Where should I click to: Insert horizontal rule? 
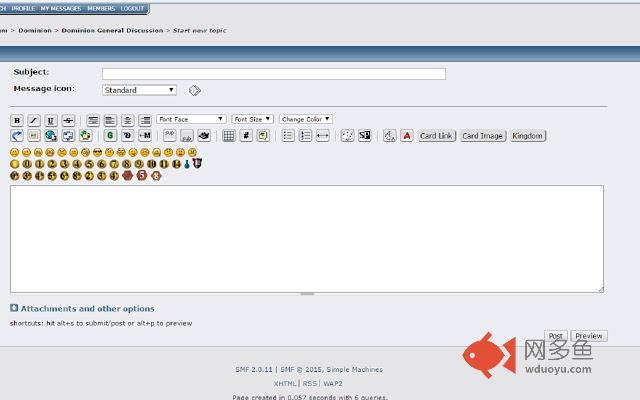click(x=322, y=136)
